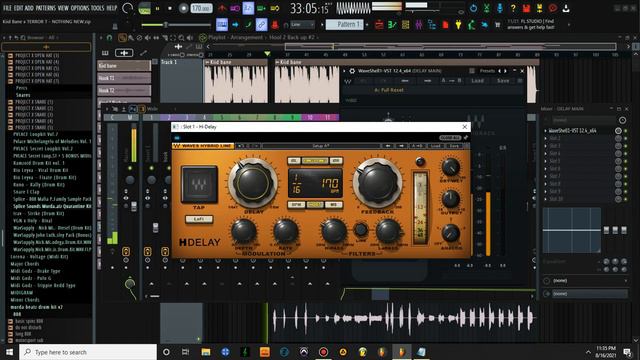The height and width of the screenshot is (360, 640).
Task: Open the FILE menu
Action: (x=7, y=8)
